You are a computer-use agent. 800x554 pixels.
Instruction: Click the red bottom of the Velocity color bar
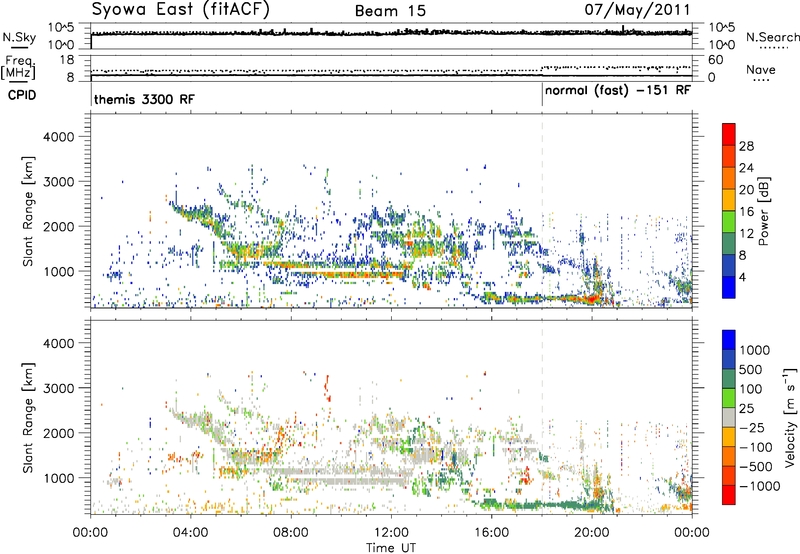point(729,495)
